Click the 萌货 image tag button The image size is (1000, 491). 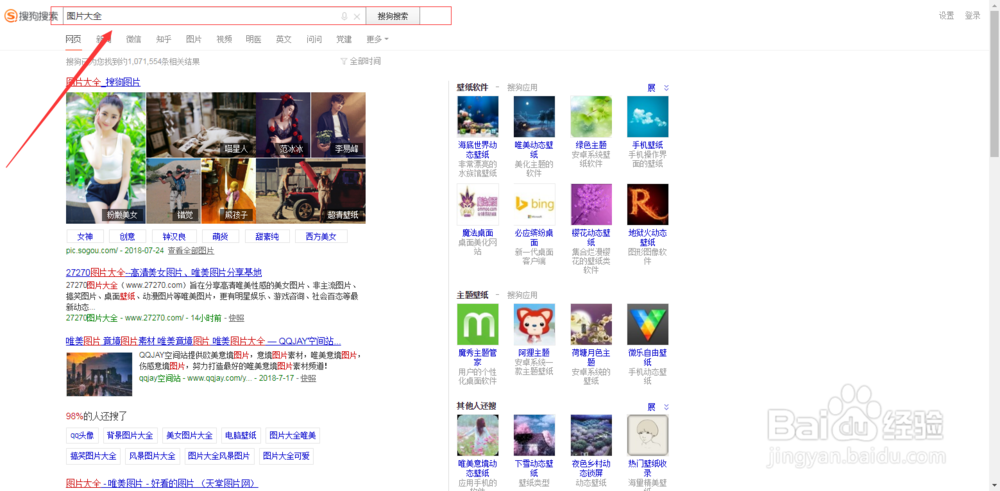click(x=221, y=237)
